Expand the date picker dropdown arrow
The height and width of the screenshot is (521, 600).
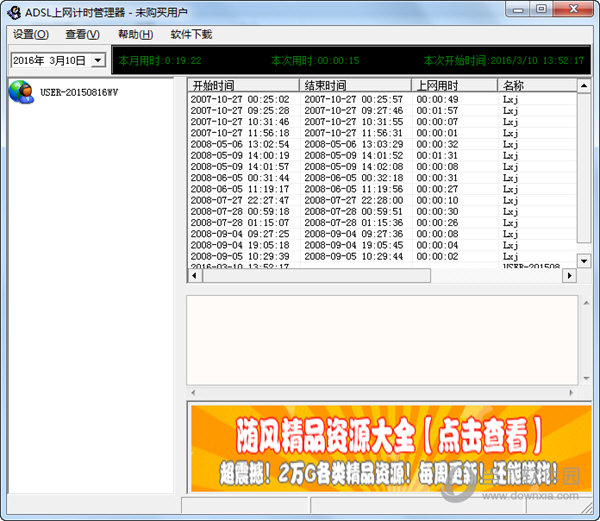(x=98, y=60)
